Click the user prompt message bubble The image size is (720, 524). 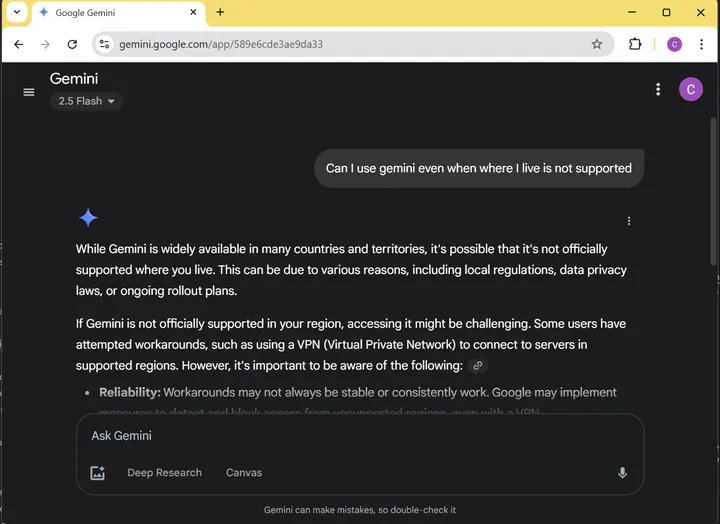(x=479, y=168)
